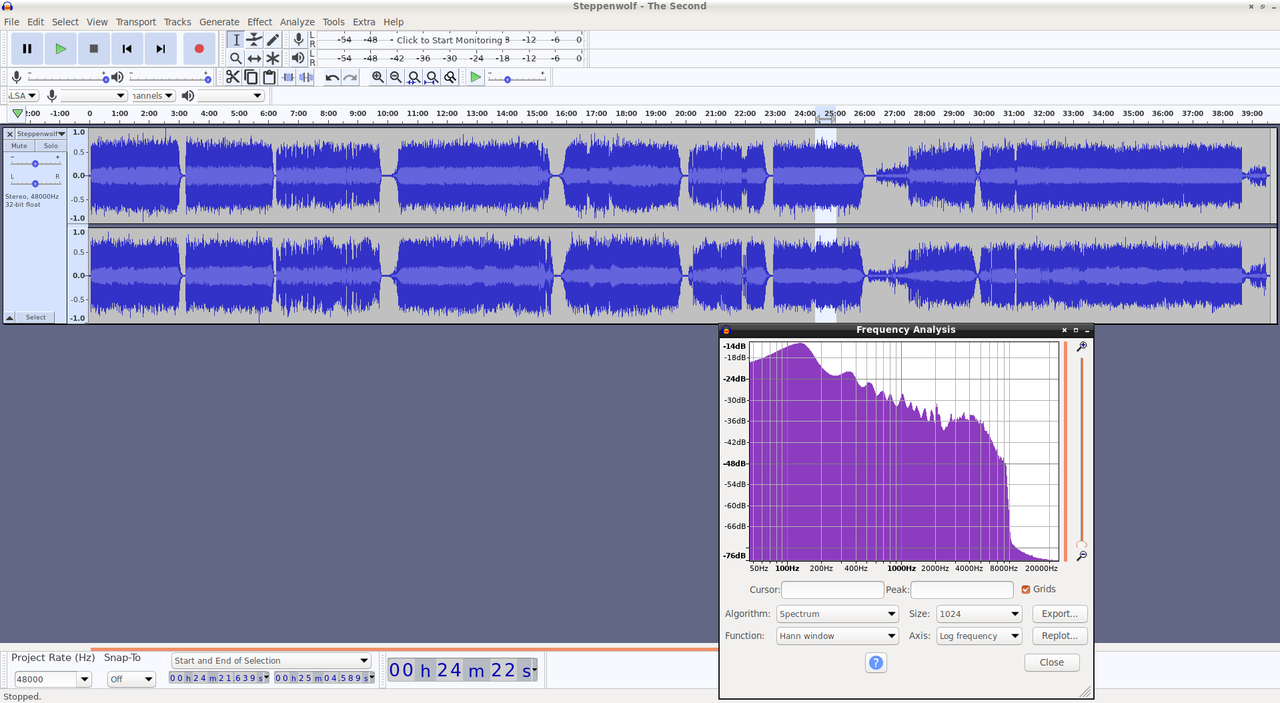Click the Stop transport button

[x=94, y=48]
